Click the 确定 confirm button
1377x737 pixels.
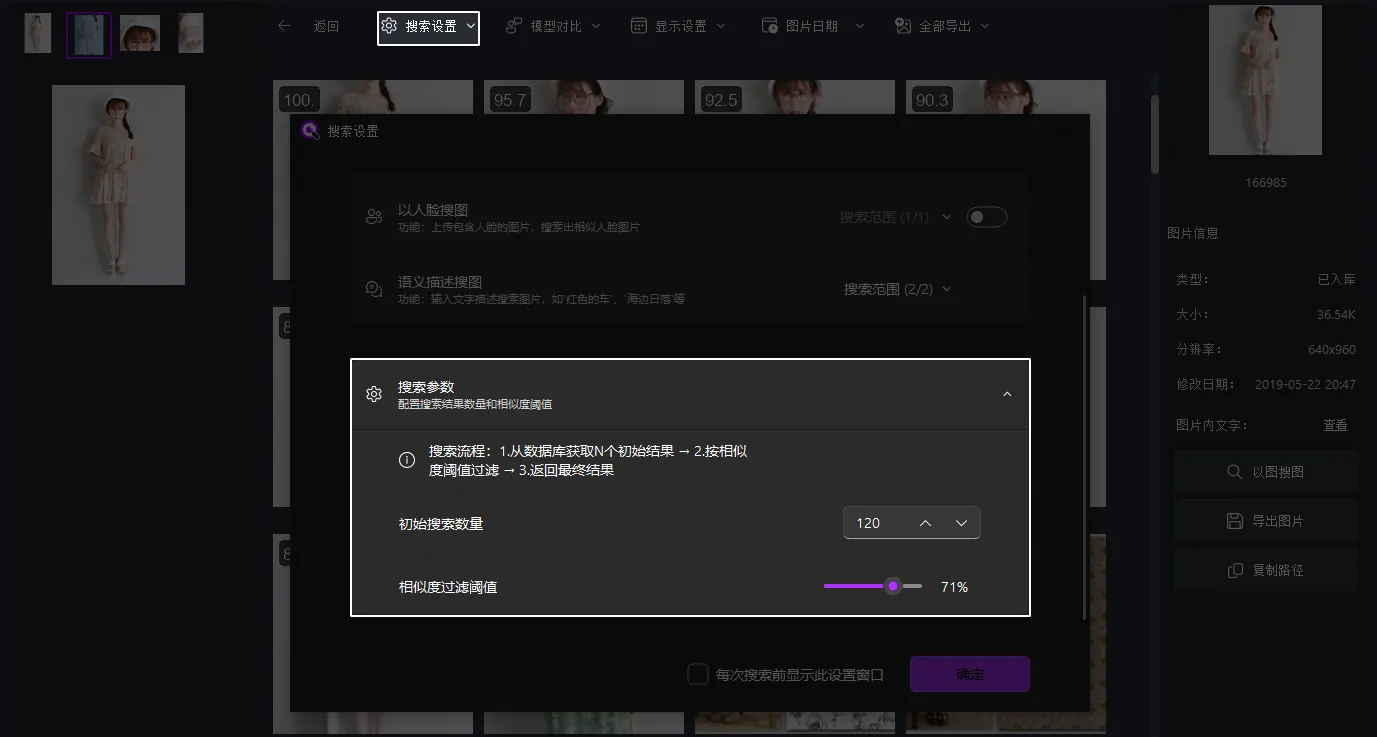tap(968, 673)
